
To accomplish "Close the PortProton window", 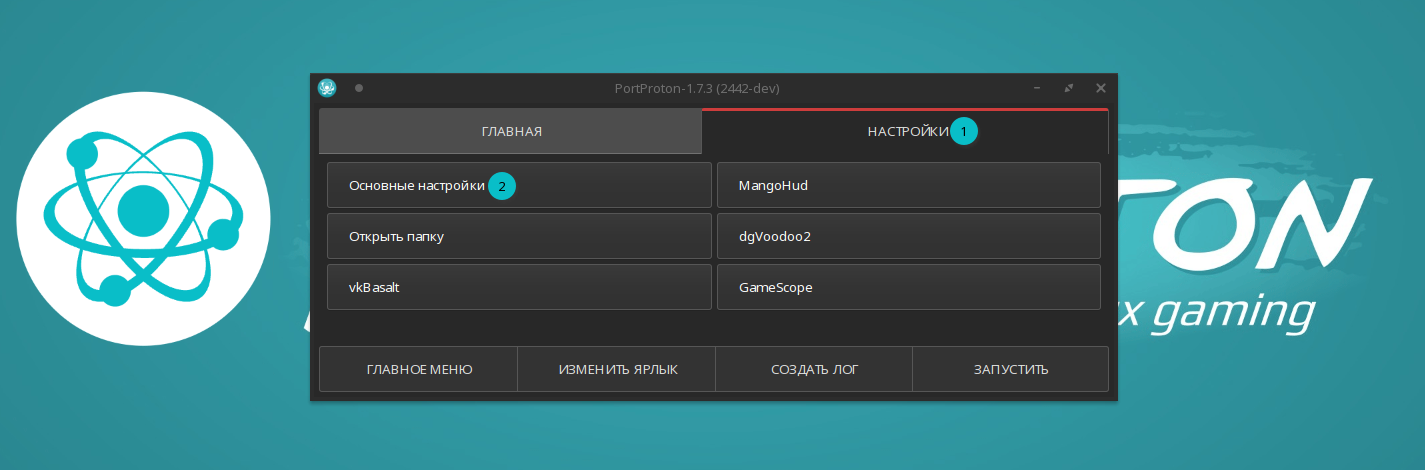I will click(x=1101, y=88).
